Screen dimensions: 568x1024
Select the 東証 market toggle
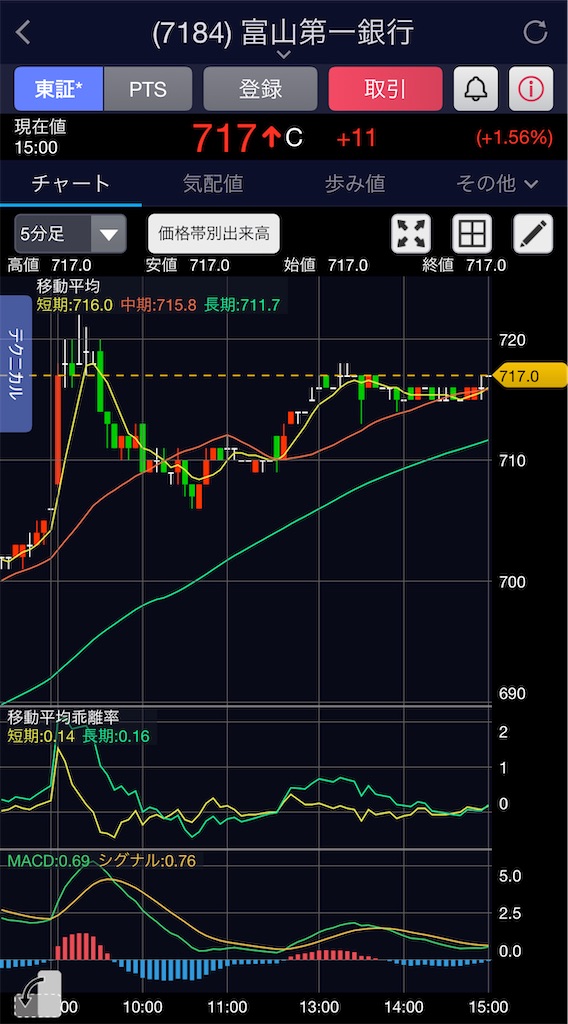click(x=59, y=89)
